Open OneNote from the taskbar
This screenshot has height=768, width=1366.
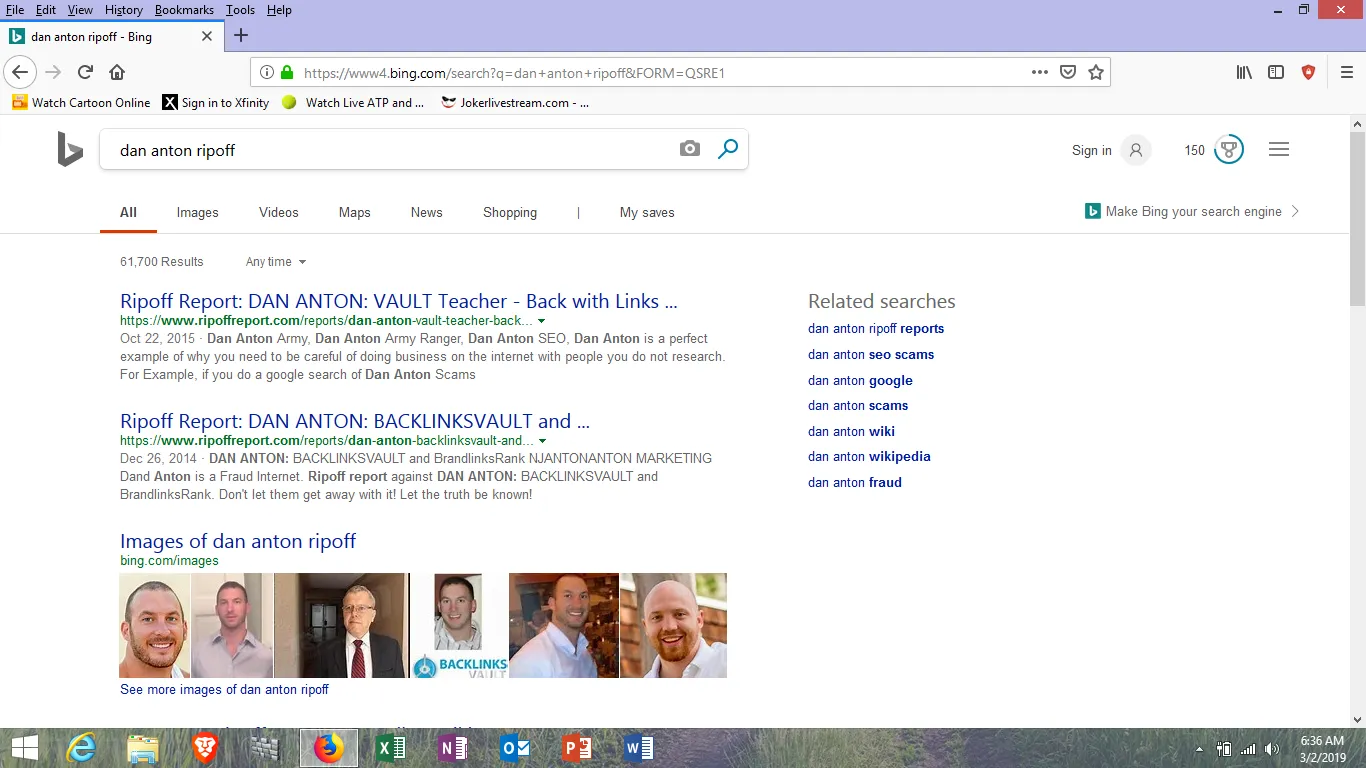tap(453, 748)
